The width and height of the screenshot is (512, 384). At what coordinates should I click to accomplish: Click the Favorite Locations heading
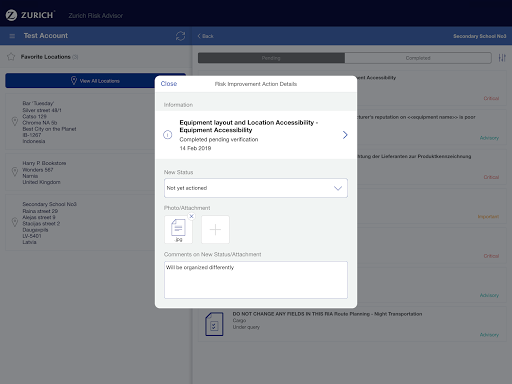45,57
